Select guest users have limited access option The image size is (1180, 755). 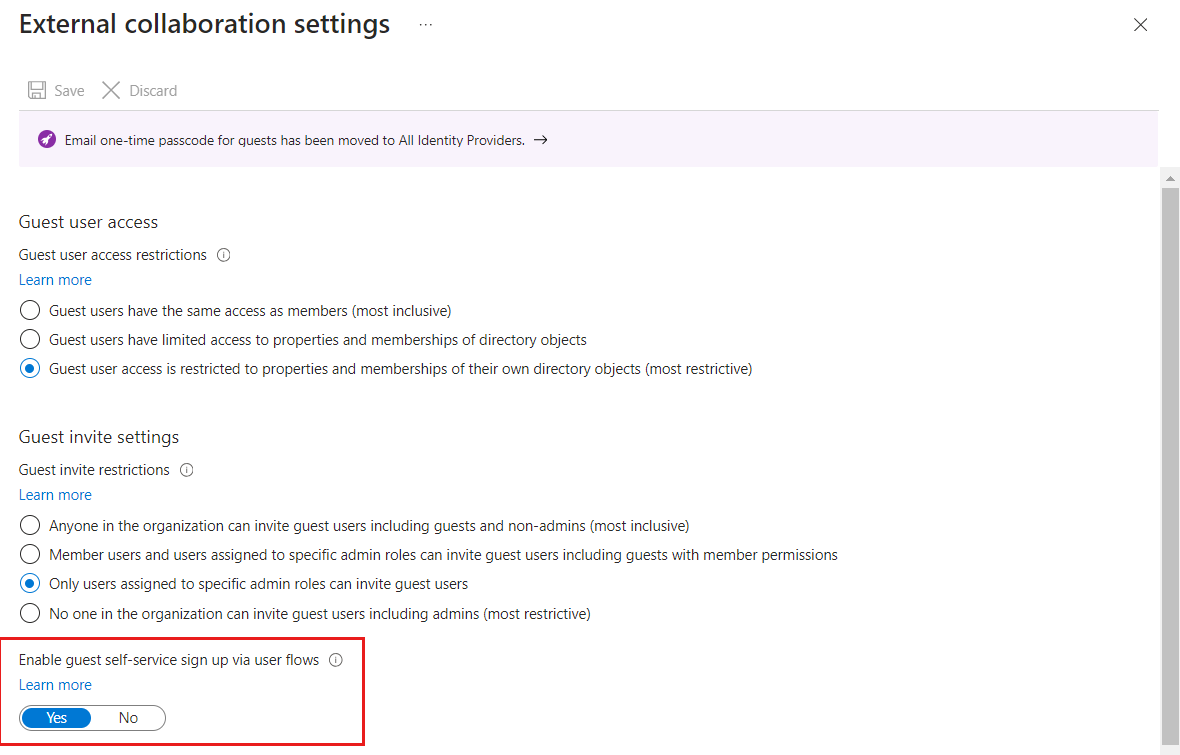click(x=30, y=339)
